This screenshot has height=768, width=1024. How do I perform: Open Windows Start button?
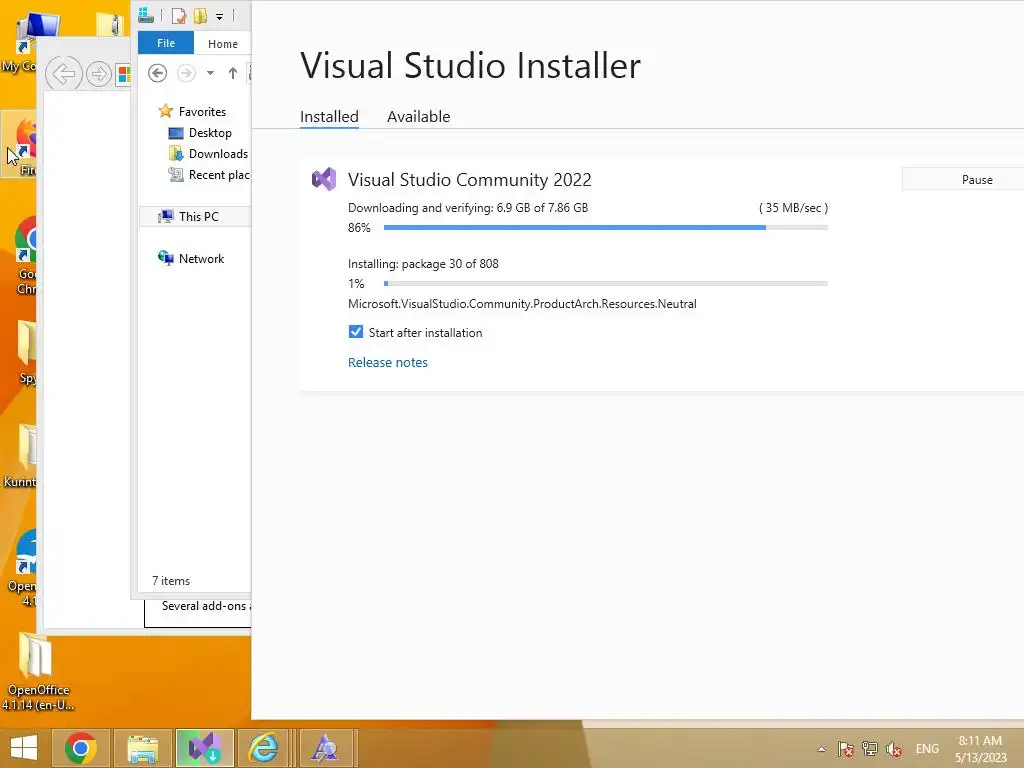coord(24,747)
